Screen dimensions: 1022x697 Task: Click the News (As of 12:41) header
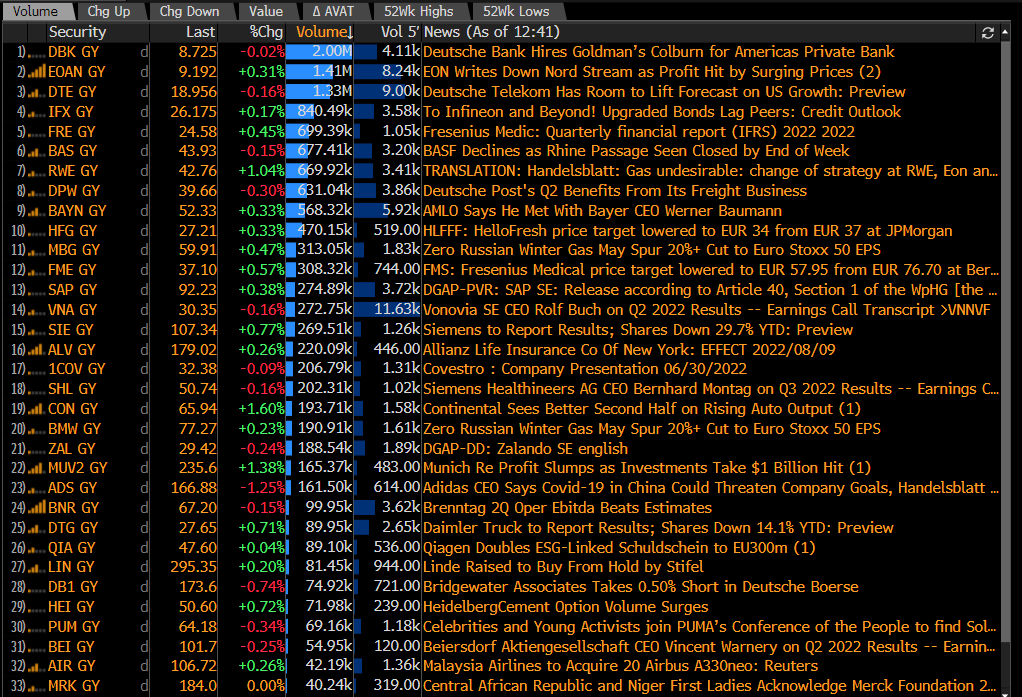(491, 32)
